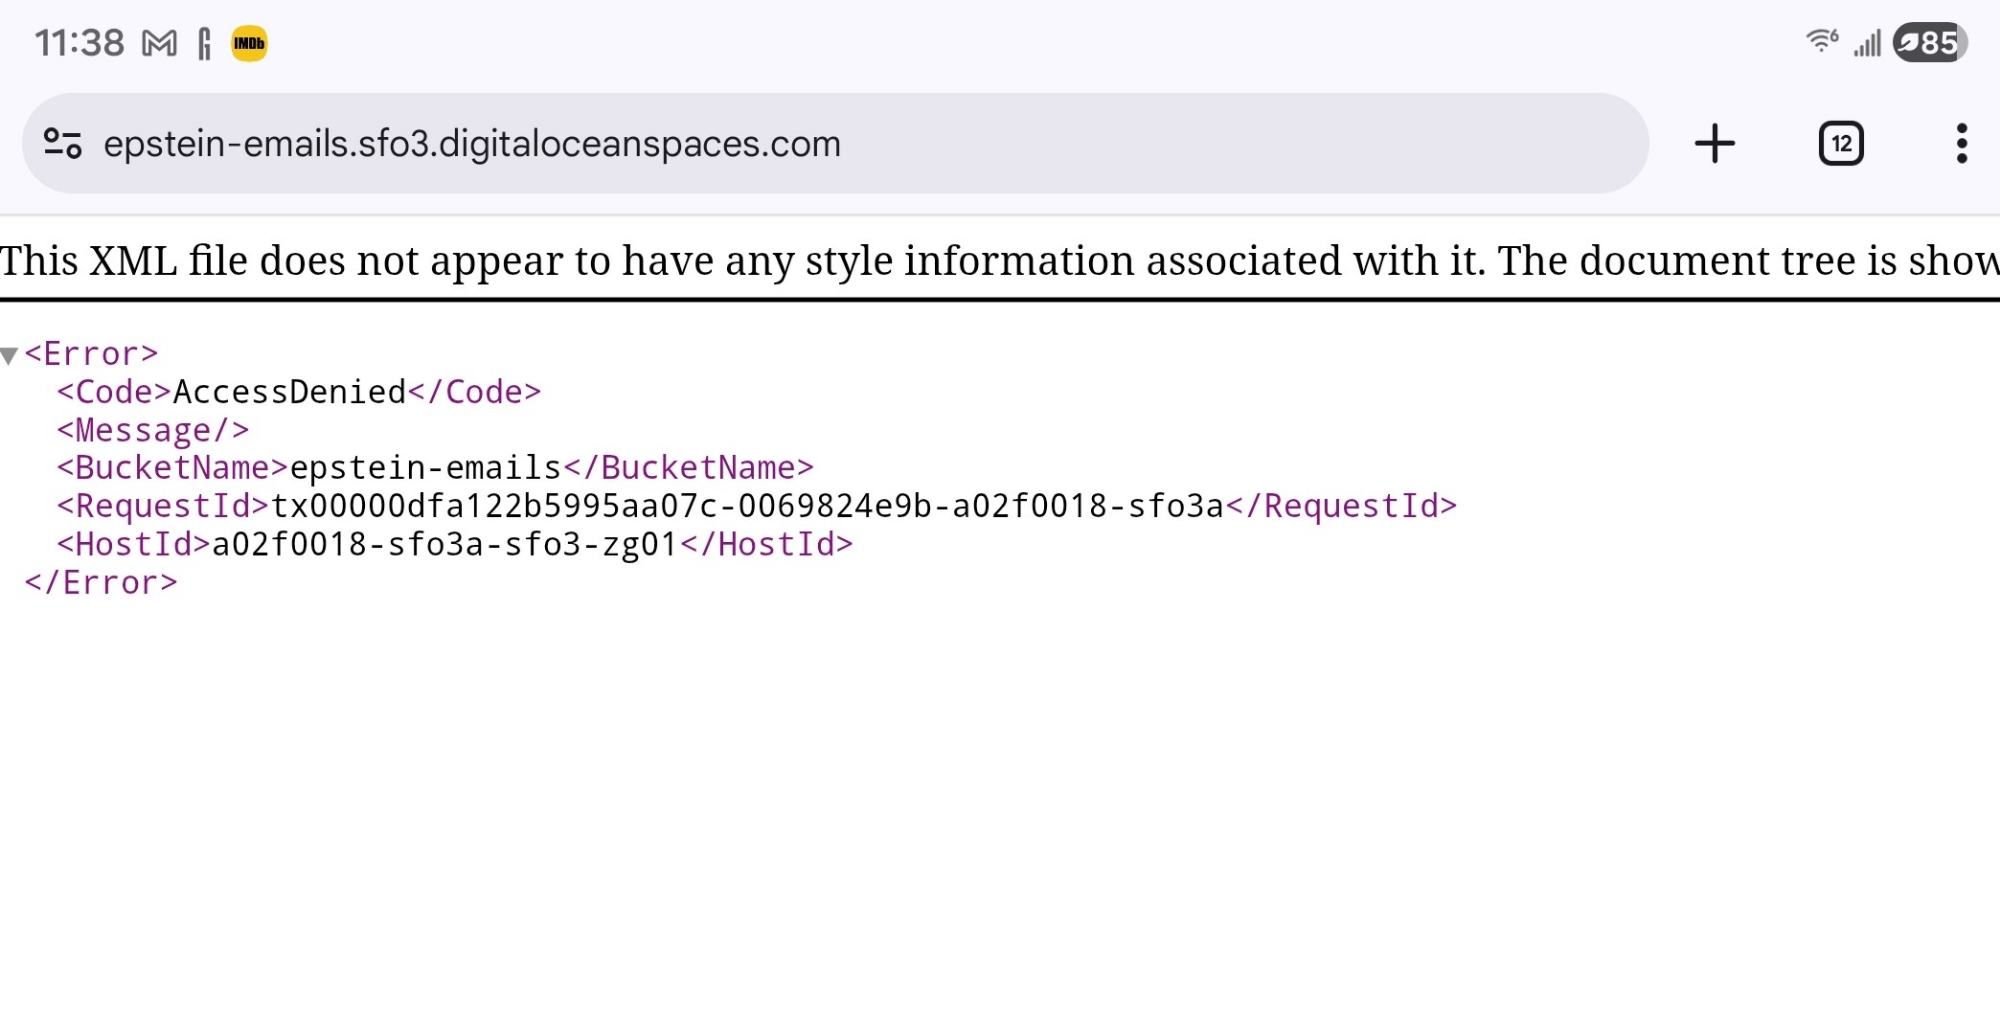
Task: Collapse the Error XML node triangle
Action: coord(10,355)
